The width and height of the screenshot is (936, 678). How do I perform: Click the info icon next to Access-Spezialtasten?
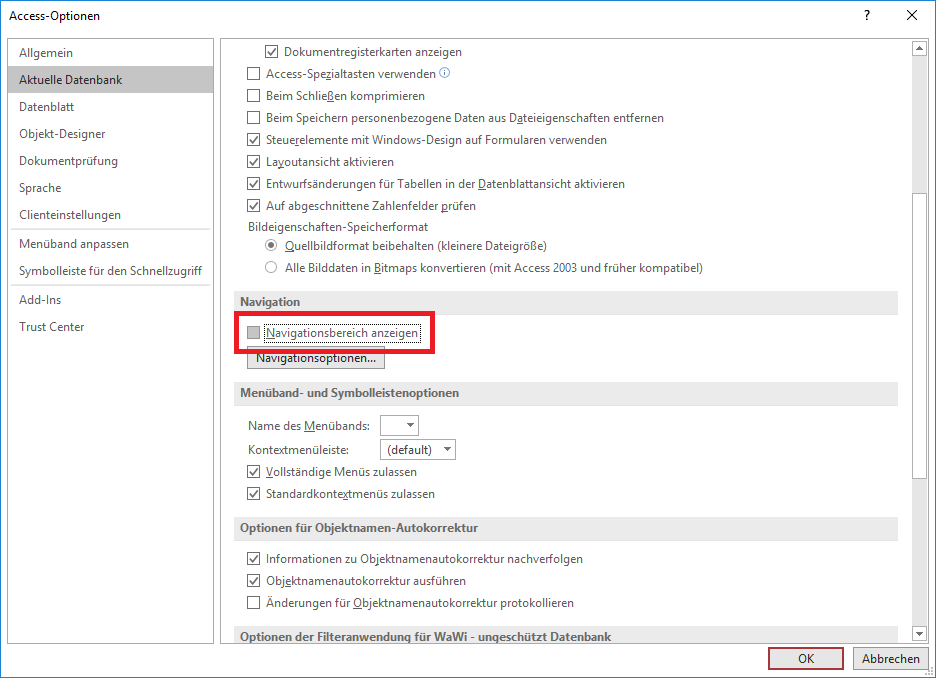point(445,73)
